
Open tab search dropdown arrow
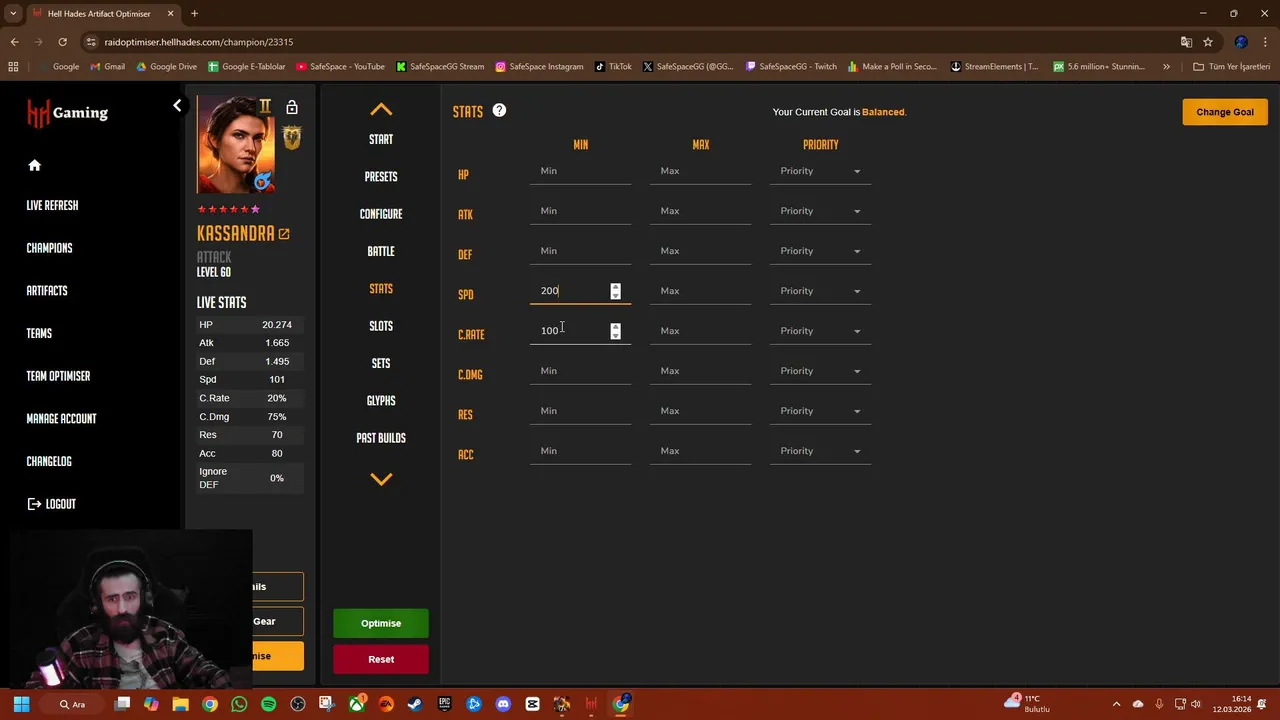(x=13, y=14)
